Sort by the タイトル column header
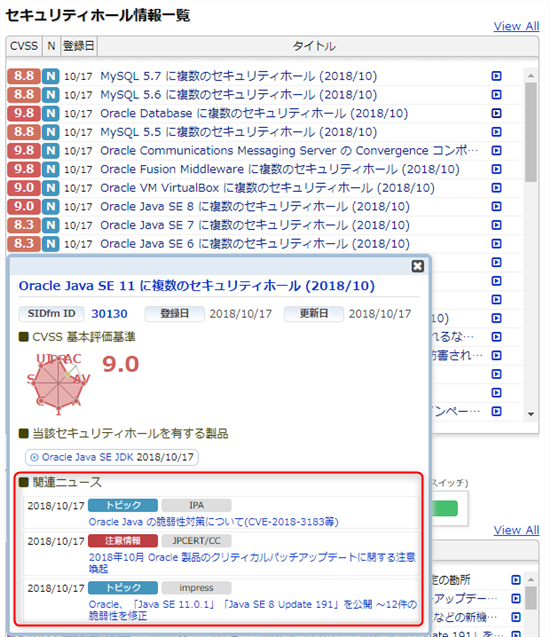Image resolution: width=550 pixels, height=637 pixels. click(314, 46)
